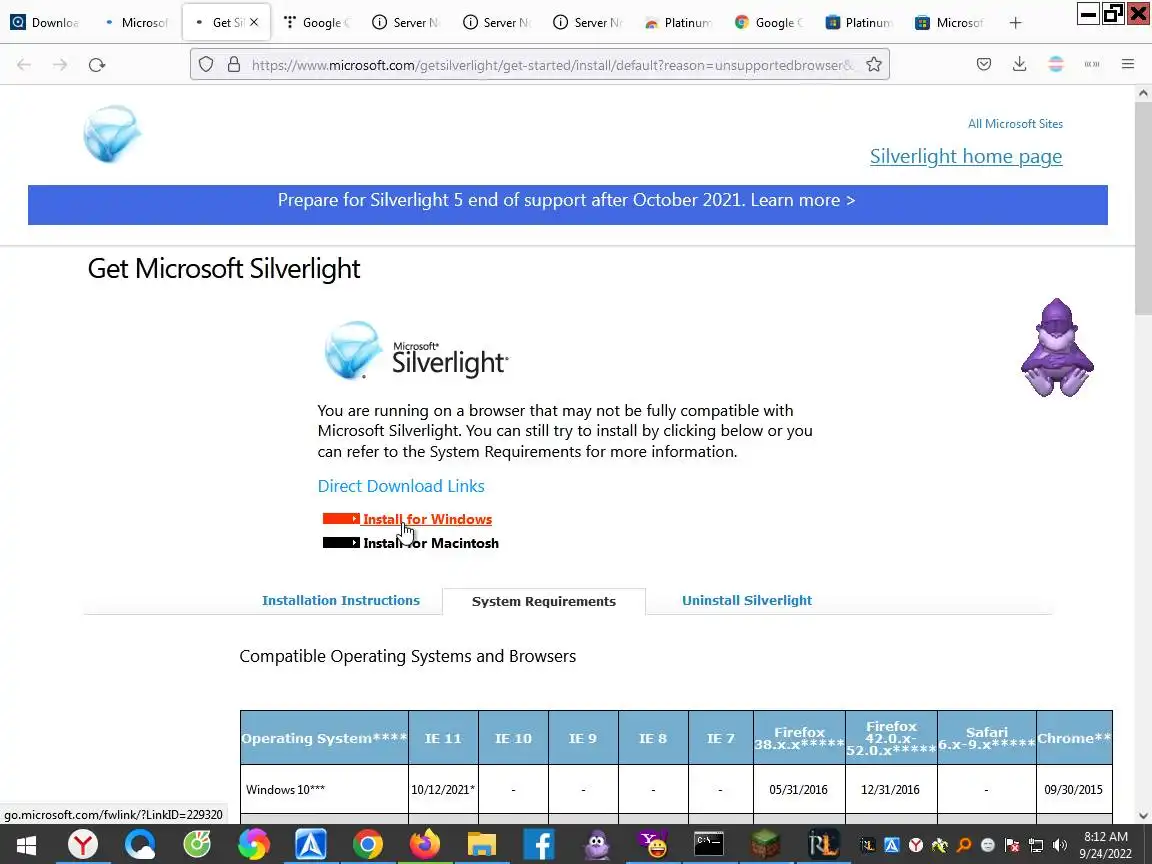The width and height of the screenshot is (1152, 864).
Task: Open the Silverlight home page link
Action: 965,156
